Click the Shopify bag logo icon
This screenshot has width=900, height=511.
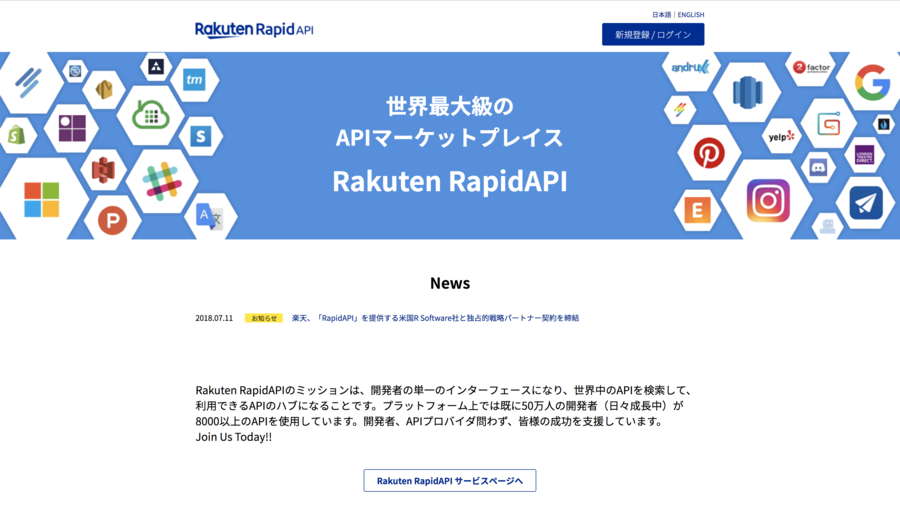[x=17, y=135]
